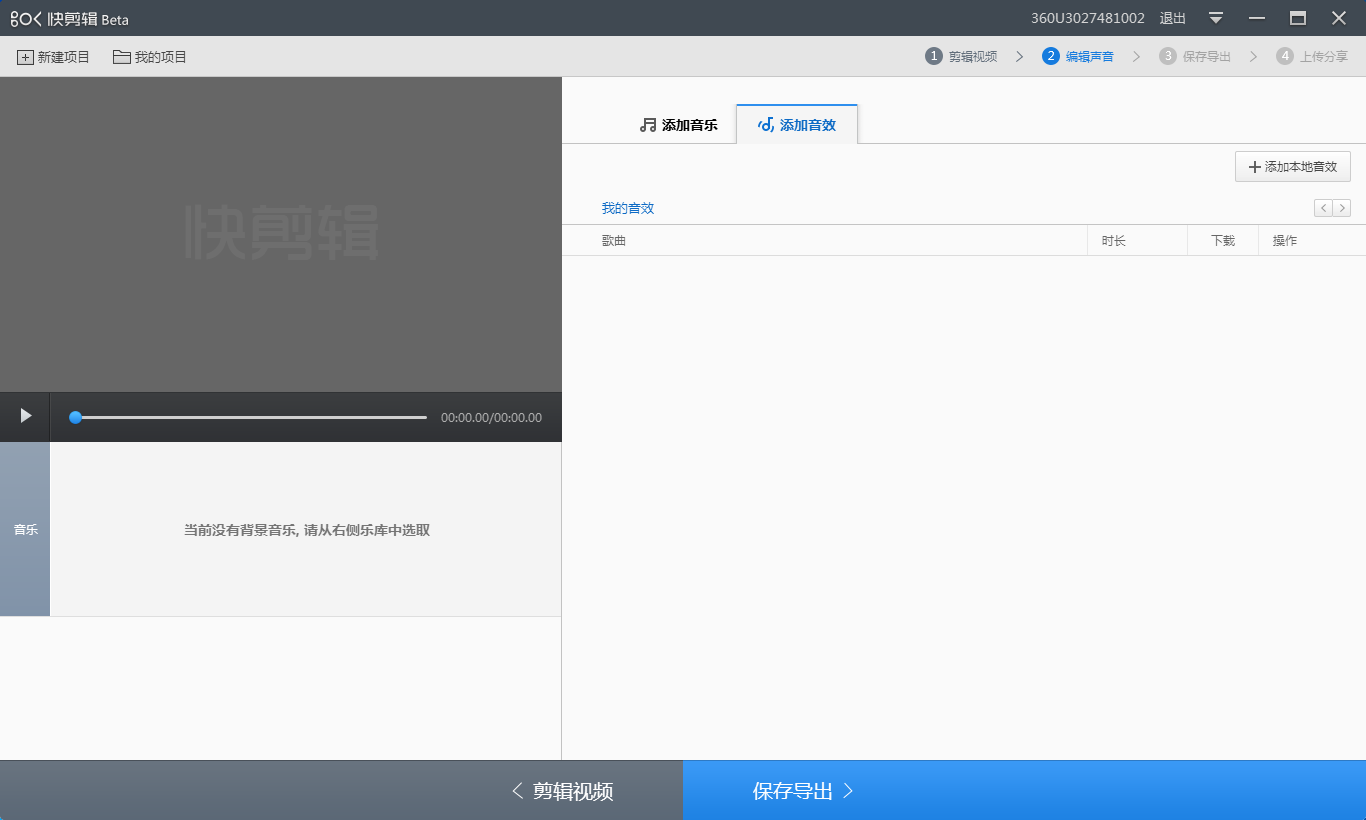The width and height of the screenshot is (1366, 820).
Task: Switch to the 添加音乐 tab
Action: point(678,124)
